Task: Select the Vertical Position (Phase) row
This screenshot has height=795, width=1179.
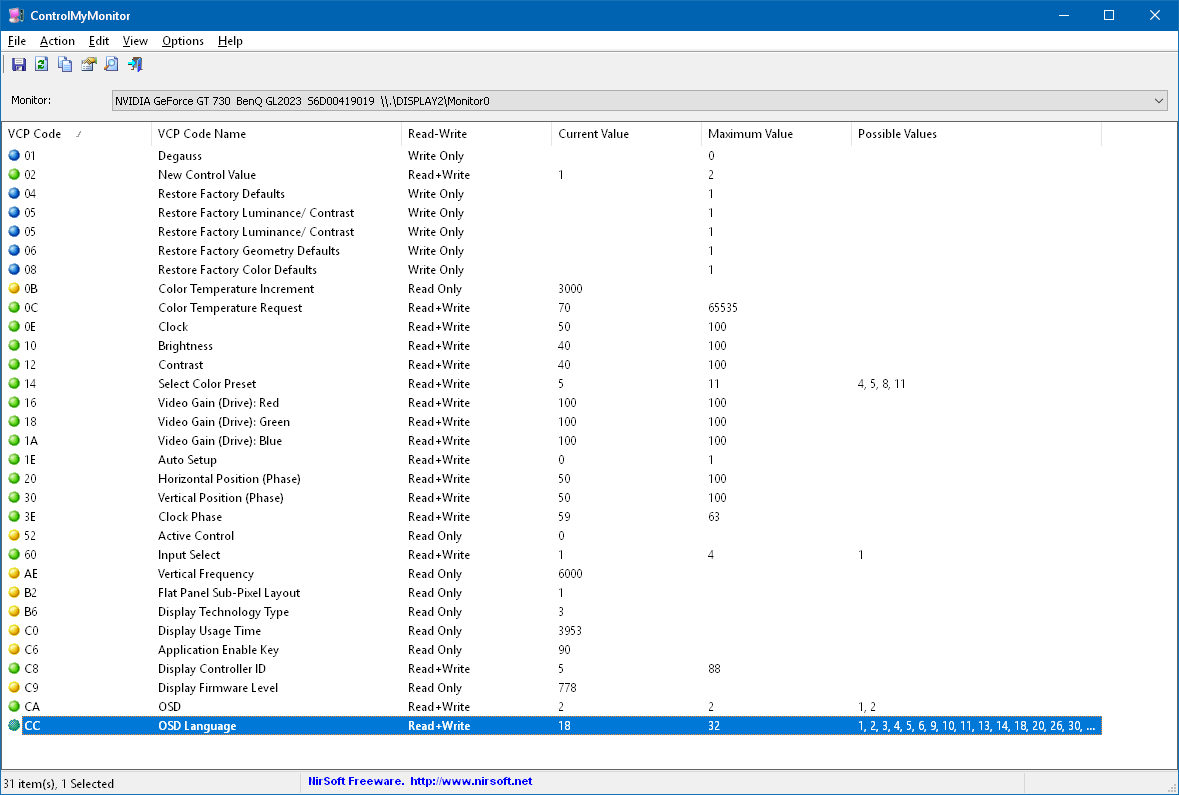Action: 553,498
